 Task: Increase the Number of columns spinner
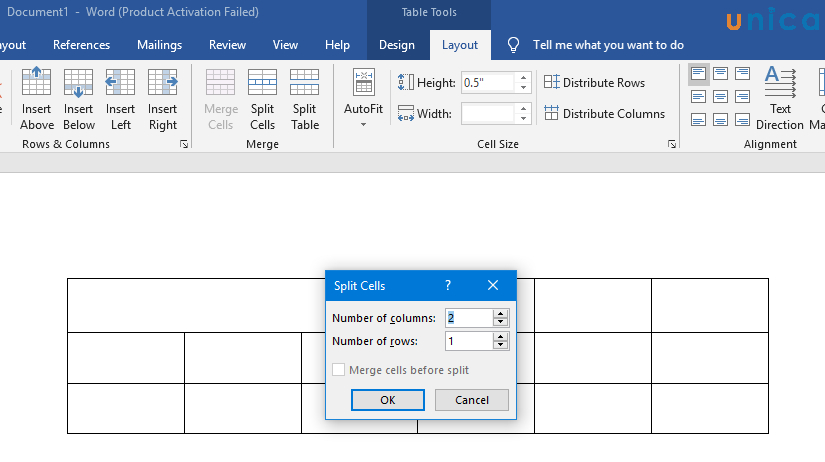click(x=501, y=313)
